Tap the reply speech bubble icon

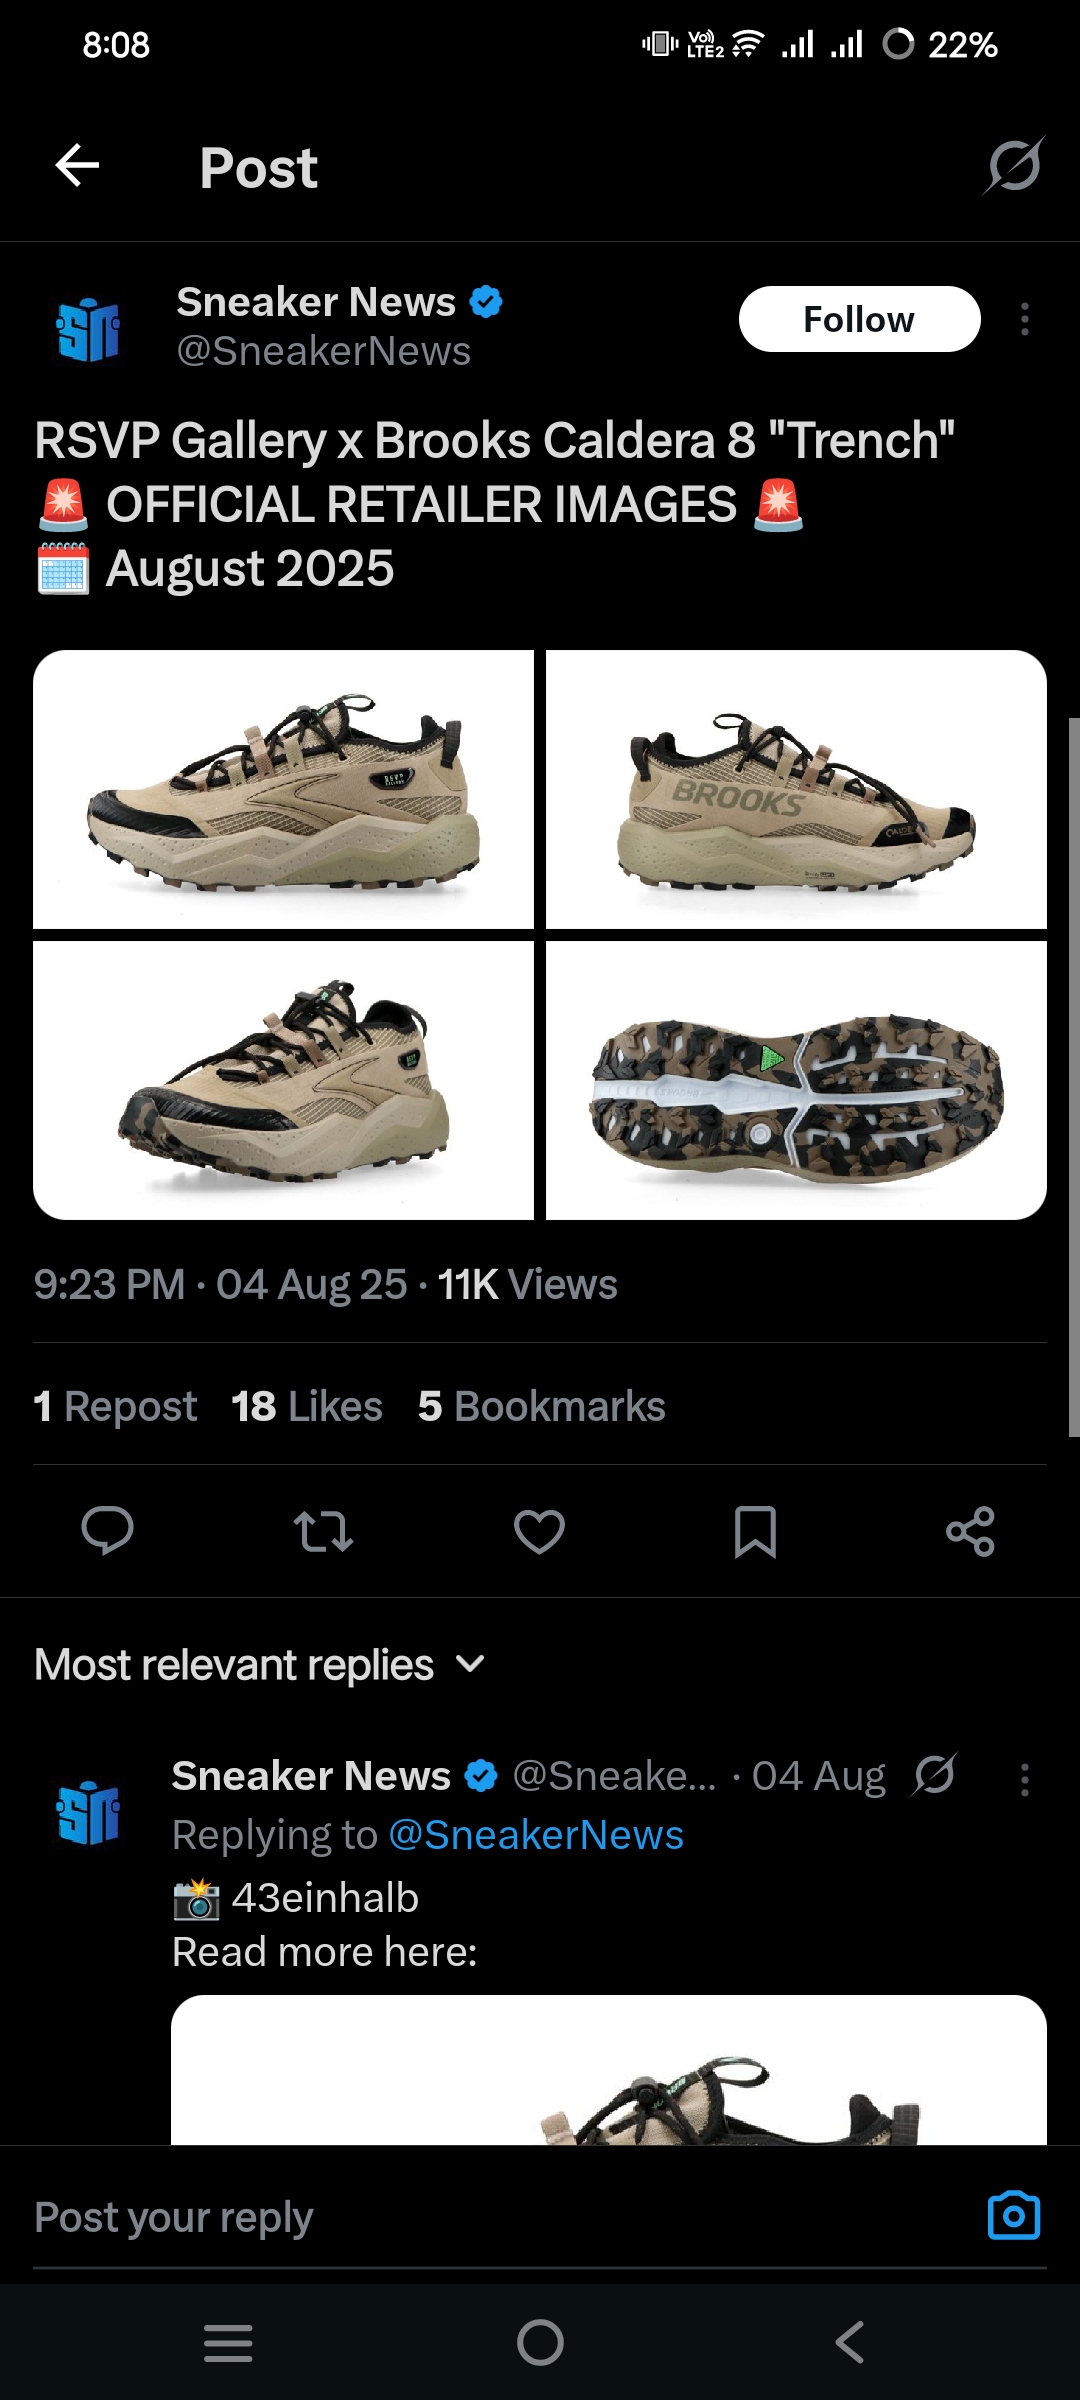tap(107, 1530)
